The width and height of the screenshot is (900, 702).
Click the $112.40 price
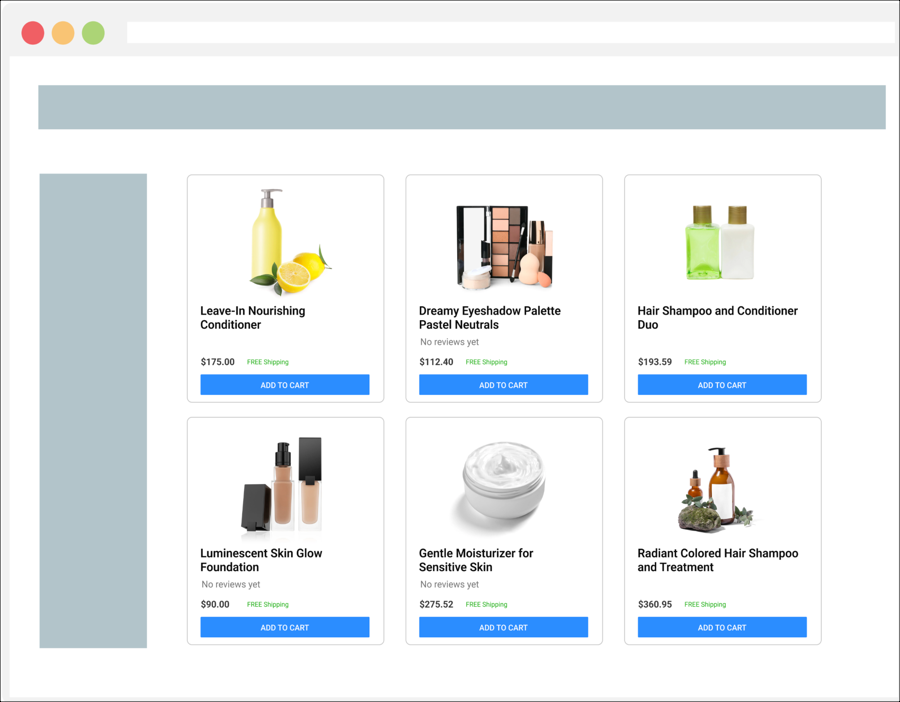[x=436, y=362]
